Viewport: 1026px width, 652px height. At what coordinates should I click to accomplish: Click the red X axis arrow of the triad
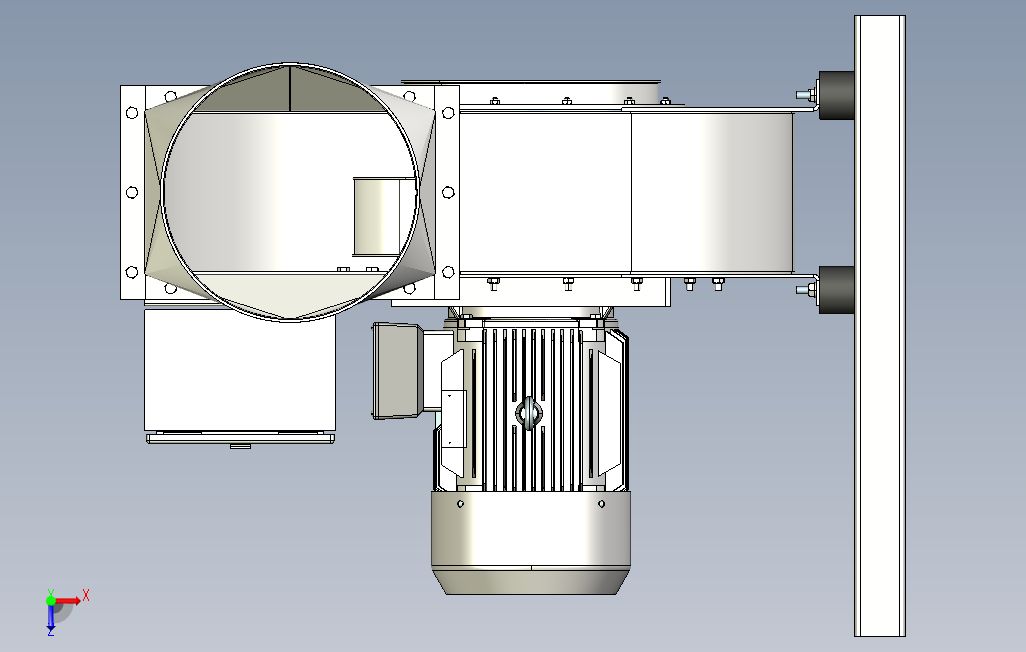click(x=69, y=600)
